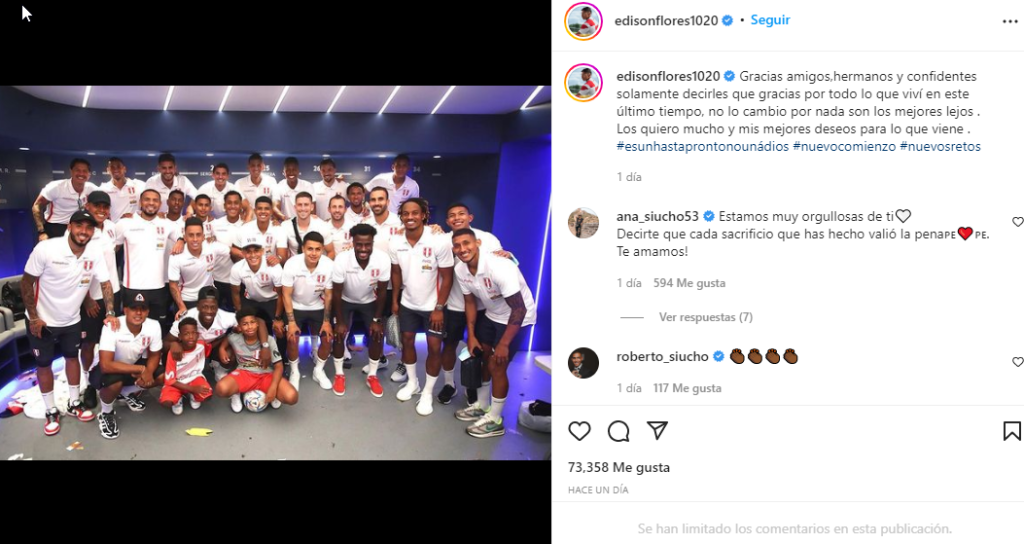Open hashtag #esunhastaprontonounádios
This screenshot has width=1024, height=544.
(x=703, y=146)
